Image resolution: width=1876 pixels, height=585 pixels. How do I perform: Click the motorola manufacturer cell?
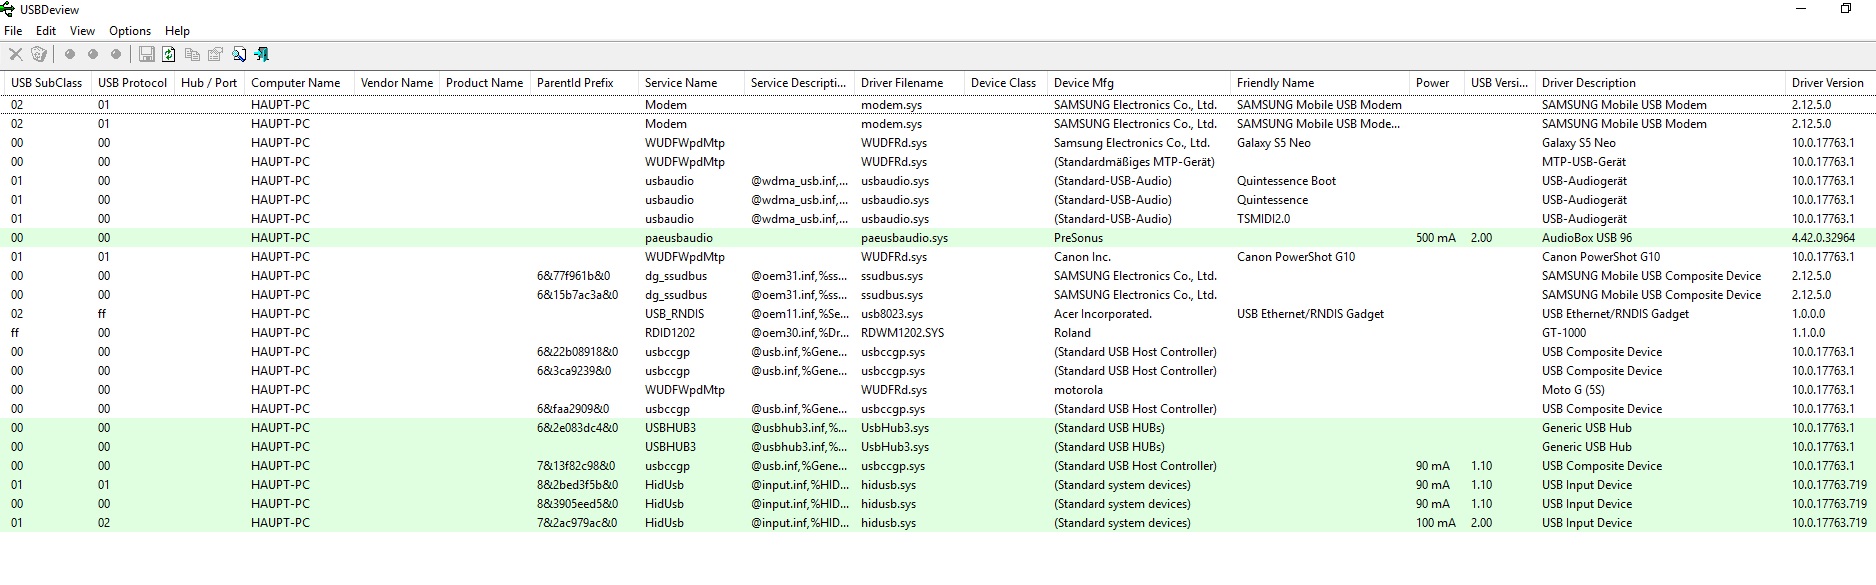coord(1078,390)
